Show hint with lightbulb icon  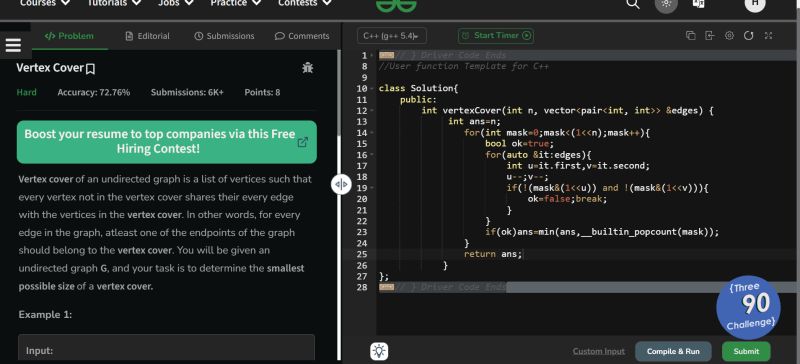[x=379, y=351]
